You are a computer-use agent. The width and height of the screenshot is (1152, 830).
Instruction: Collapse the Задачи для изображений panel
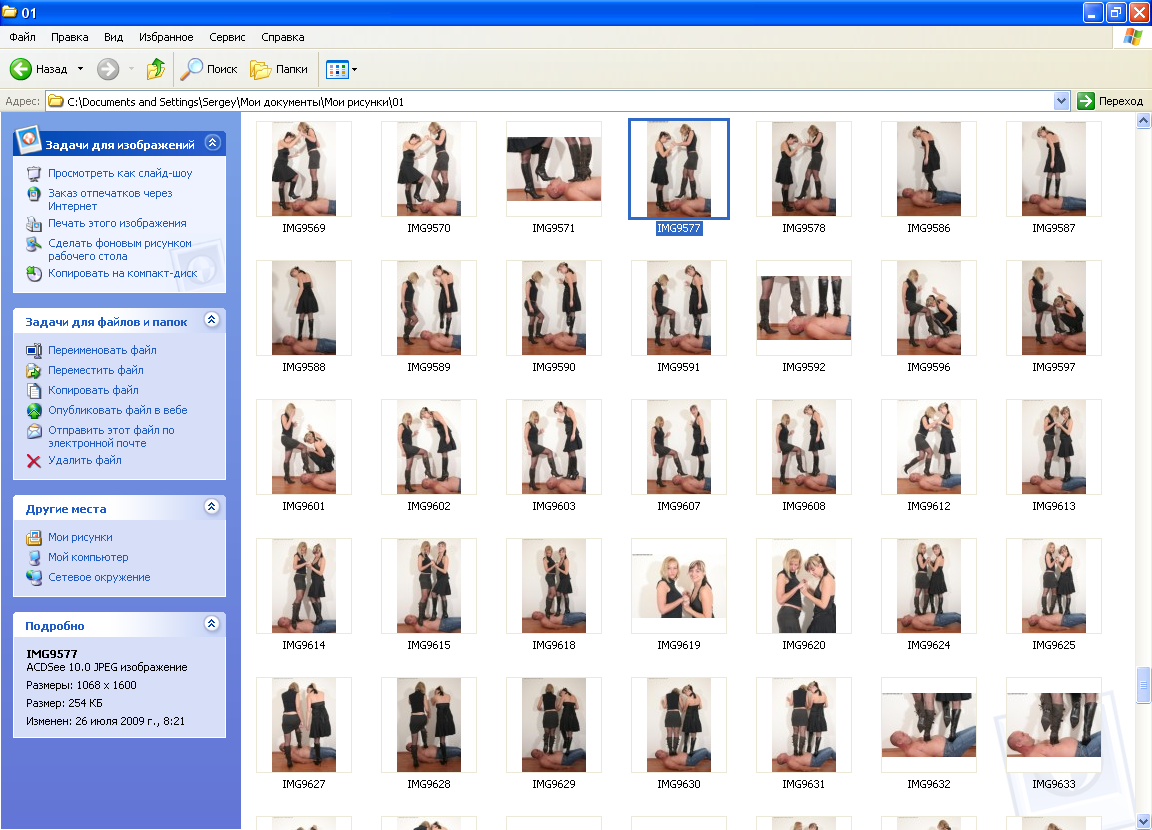[212, 142]
